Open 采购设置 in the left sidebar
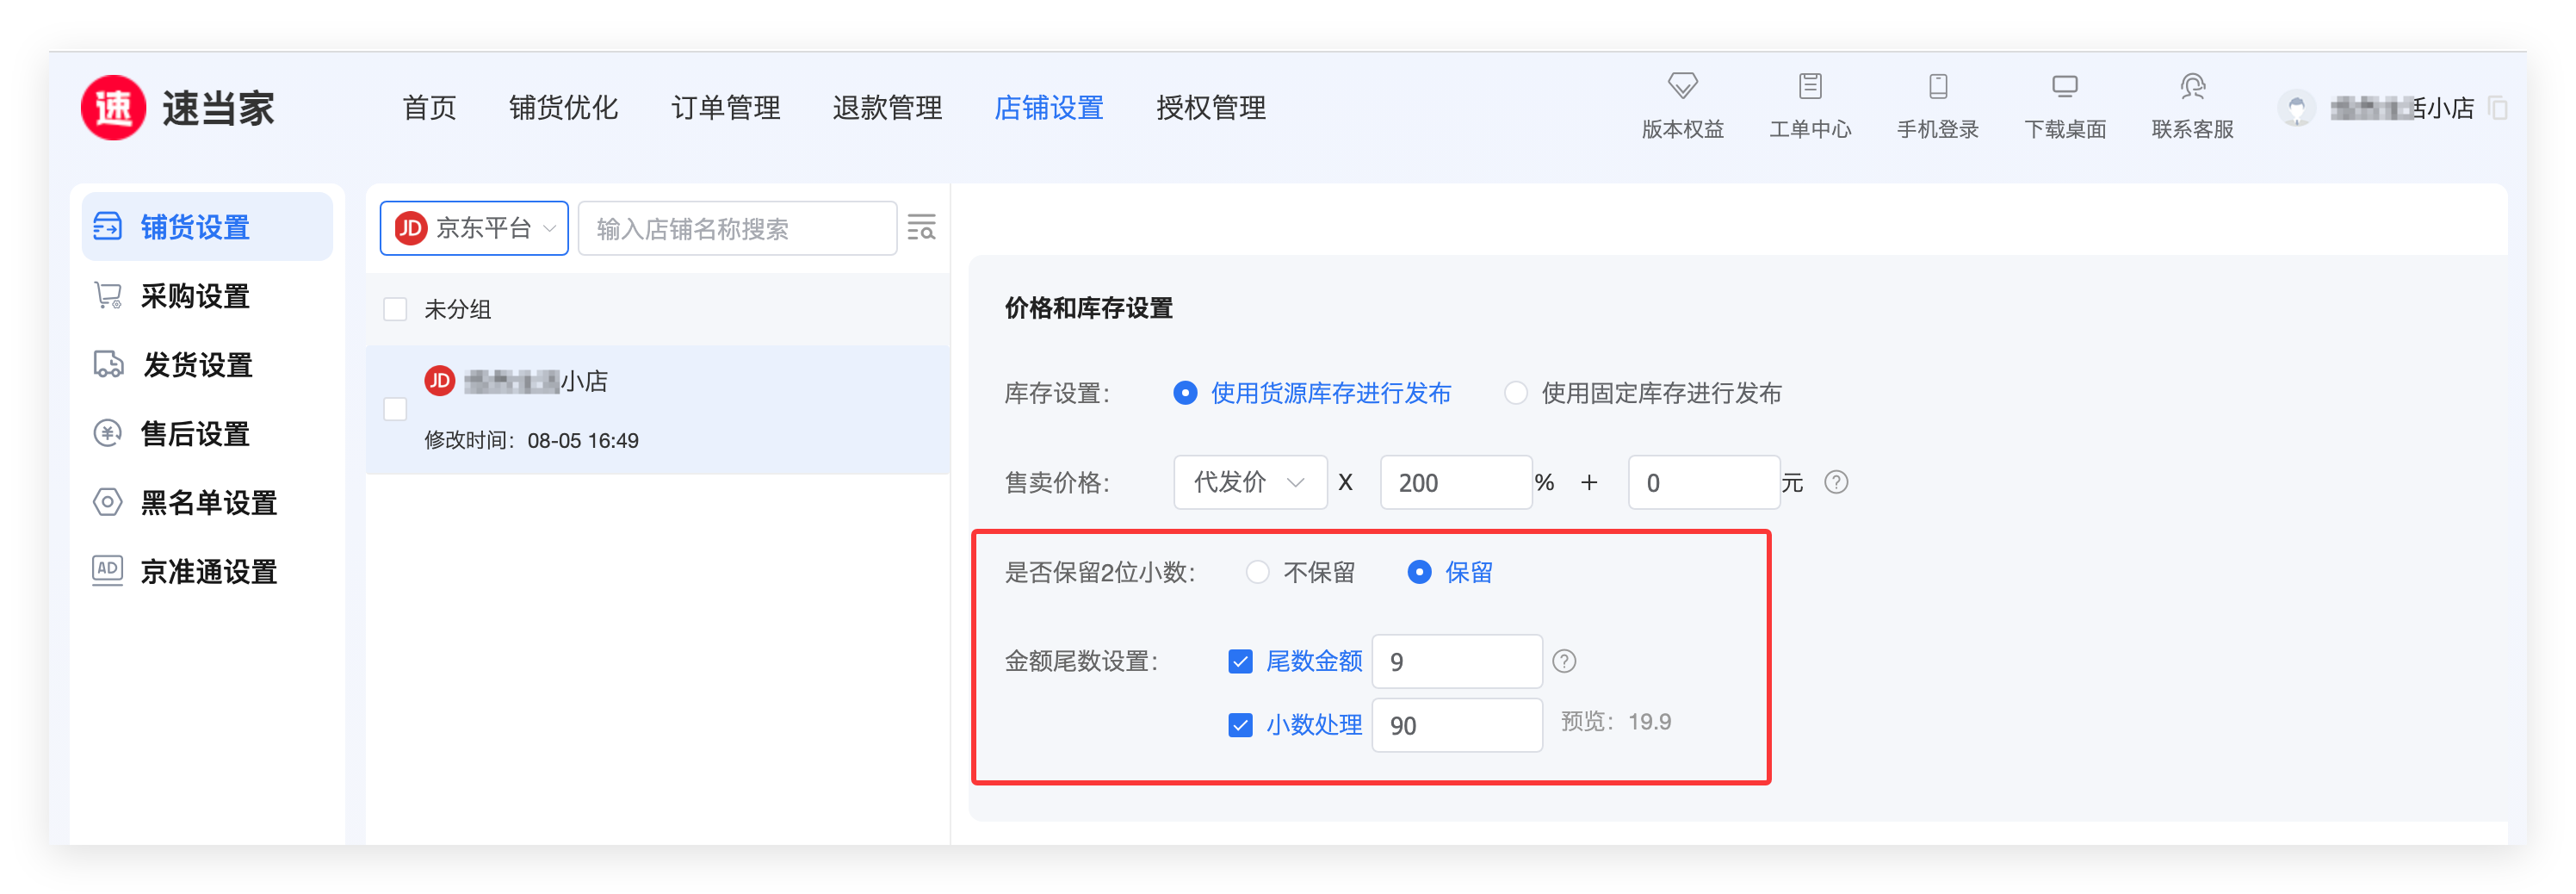This screenshot has width=2576, height=894. [x=195, y=297]
